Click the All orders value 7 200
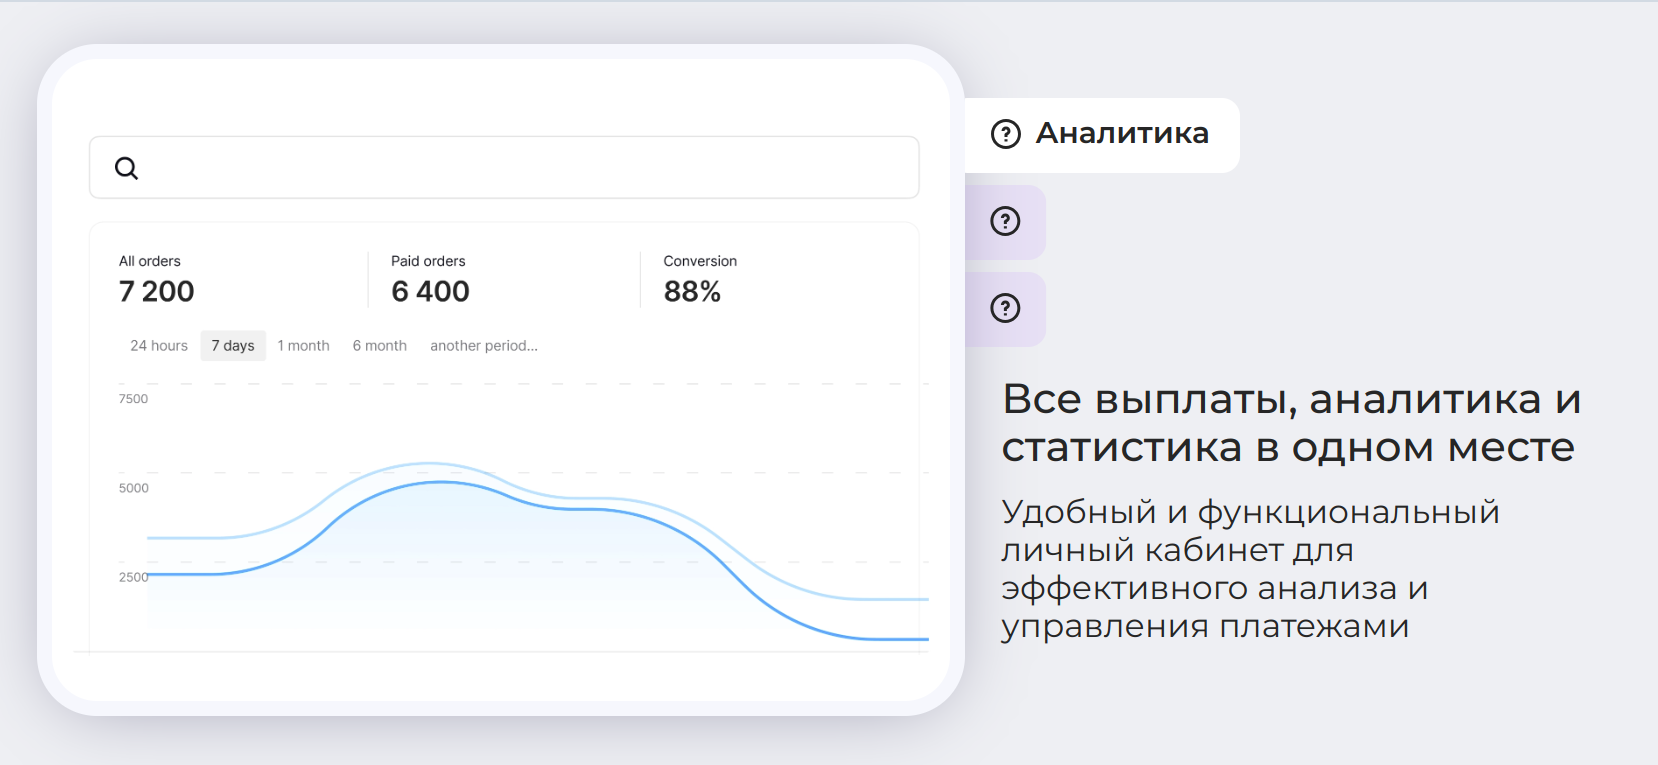Screen dimensions: 1658x765 pyautogui.click(x=156, y=292)
